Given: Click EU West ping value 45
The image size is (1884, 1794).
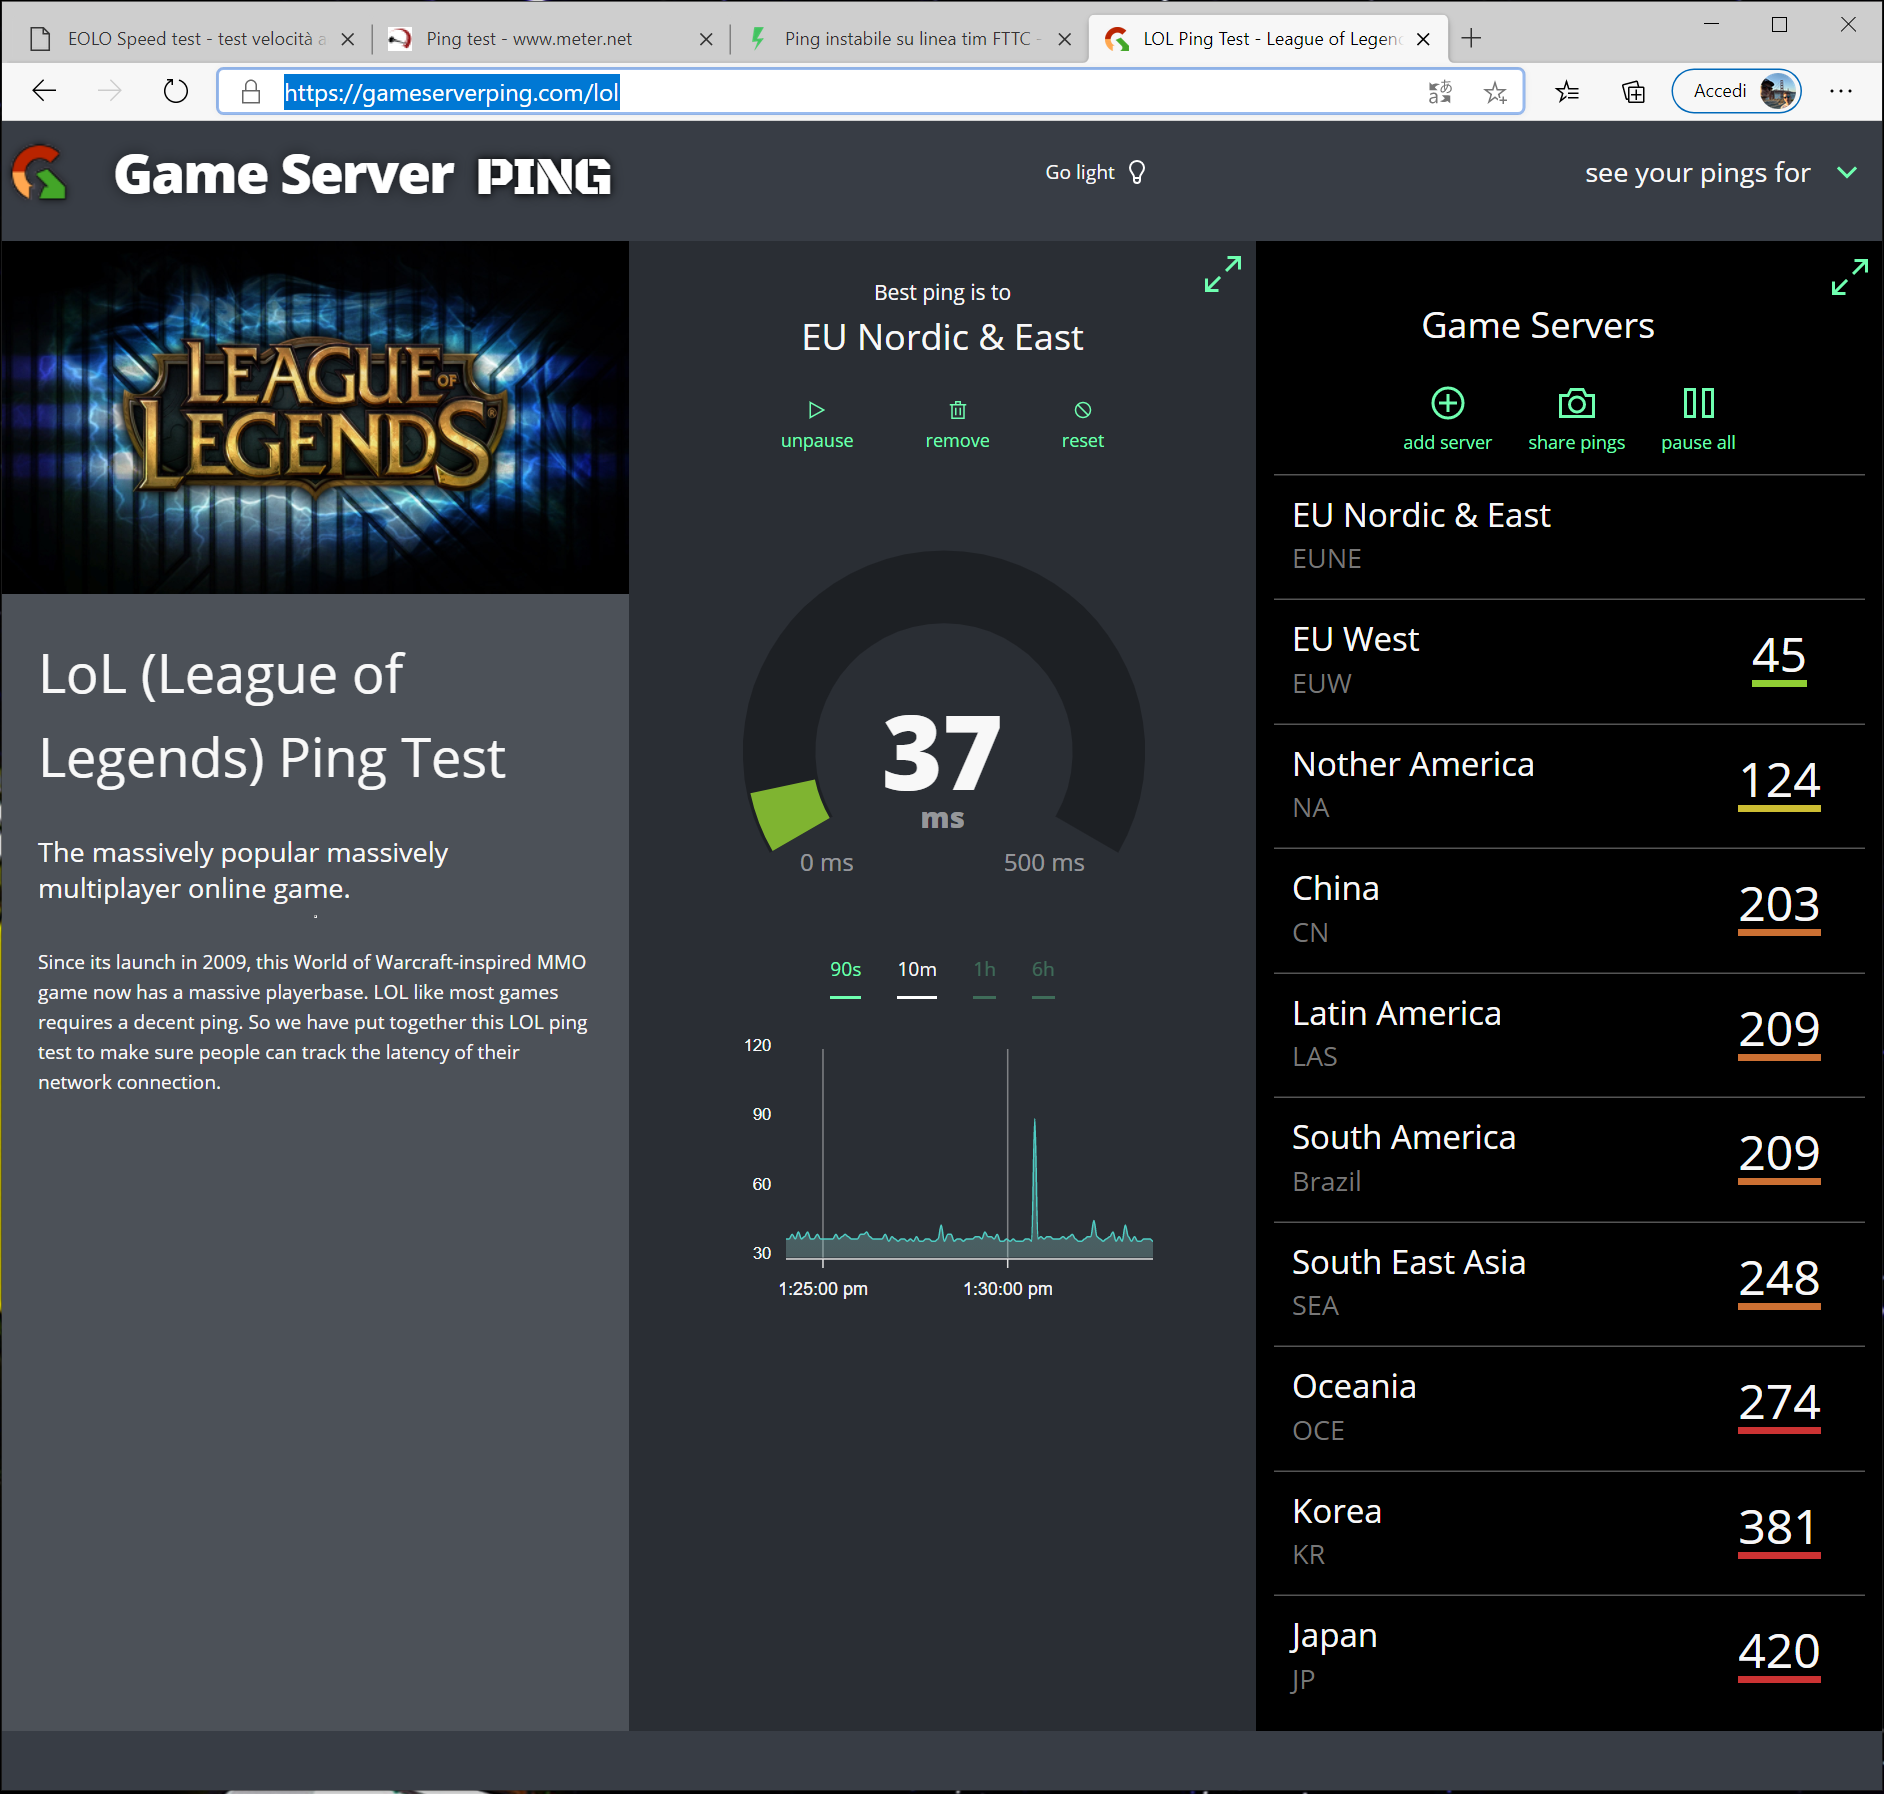Looking at the screenshot, I should pos(1779,658).
